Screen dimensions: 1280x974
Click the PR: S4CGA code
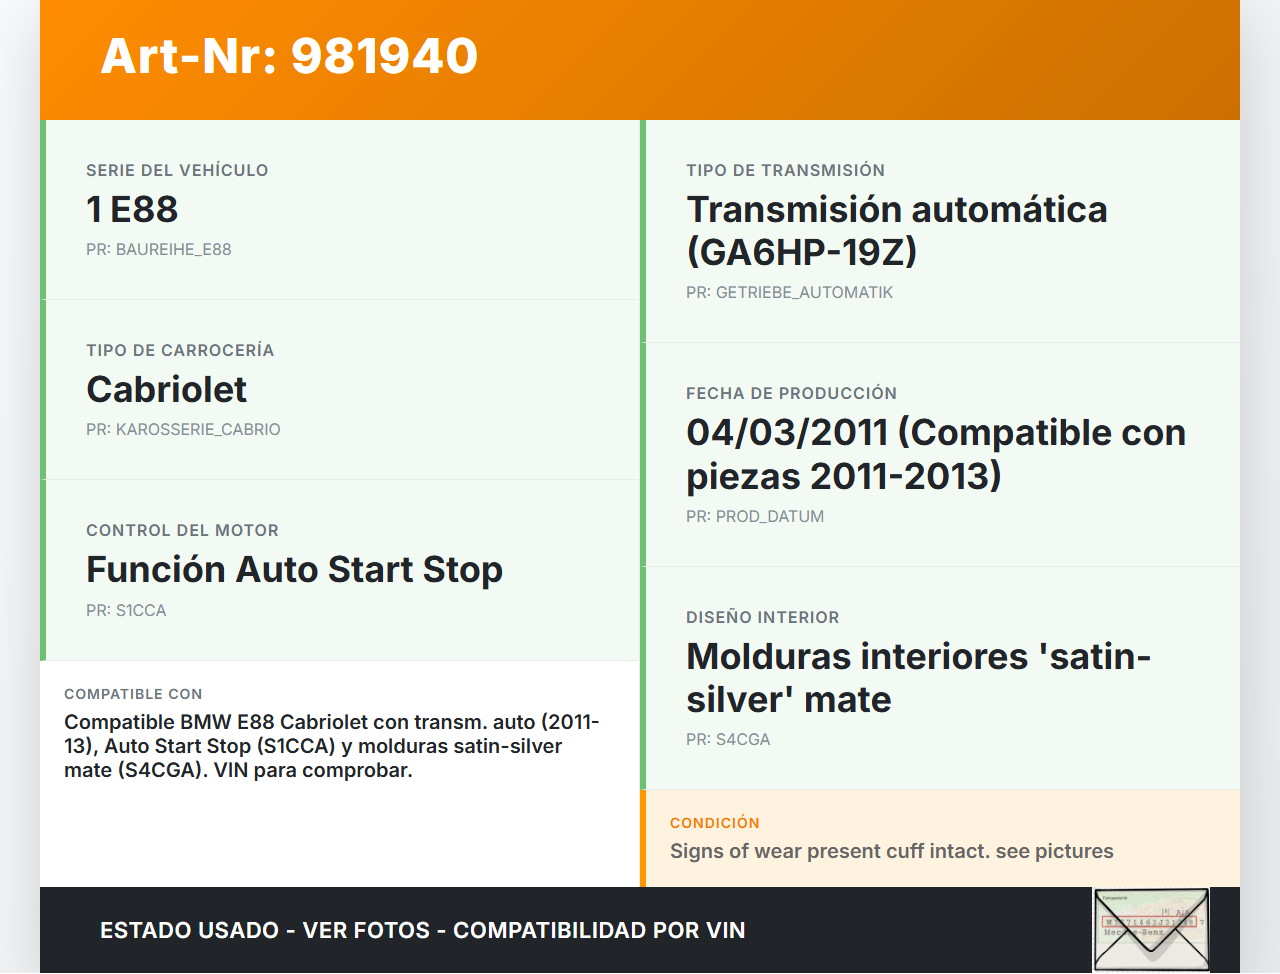click(728, 739)
